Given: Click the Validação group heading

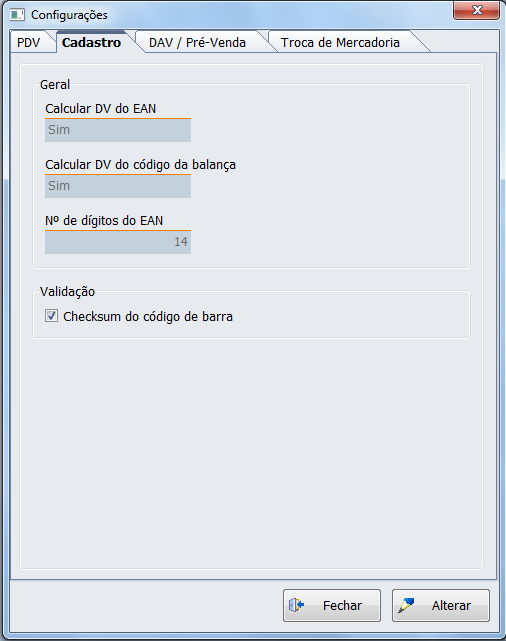Looking at the screenshot, I should [67, 292].
